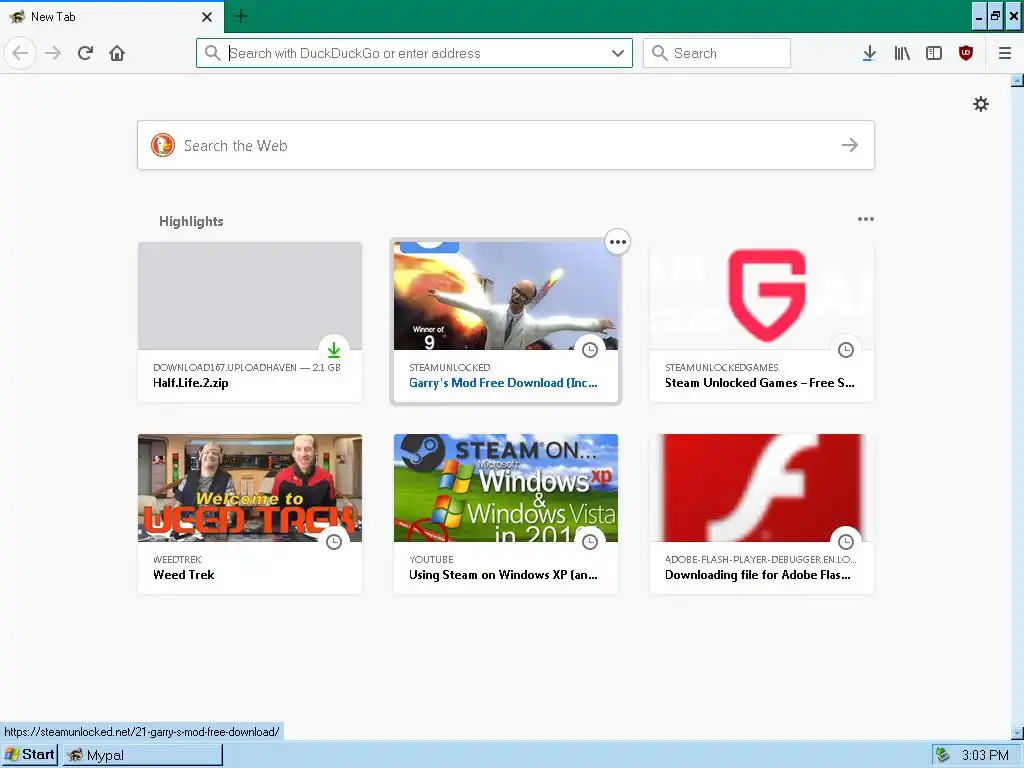Click the Downloading file for Adobe Flas... title
The width and height of the screenshot is (1024, 768).
(x=758, y=575)
